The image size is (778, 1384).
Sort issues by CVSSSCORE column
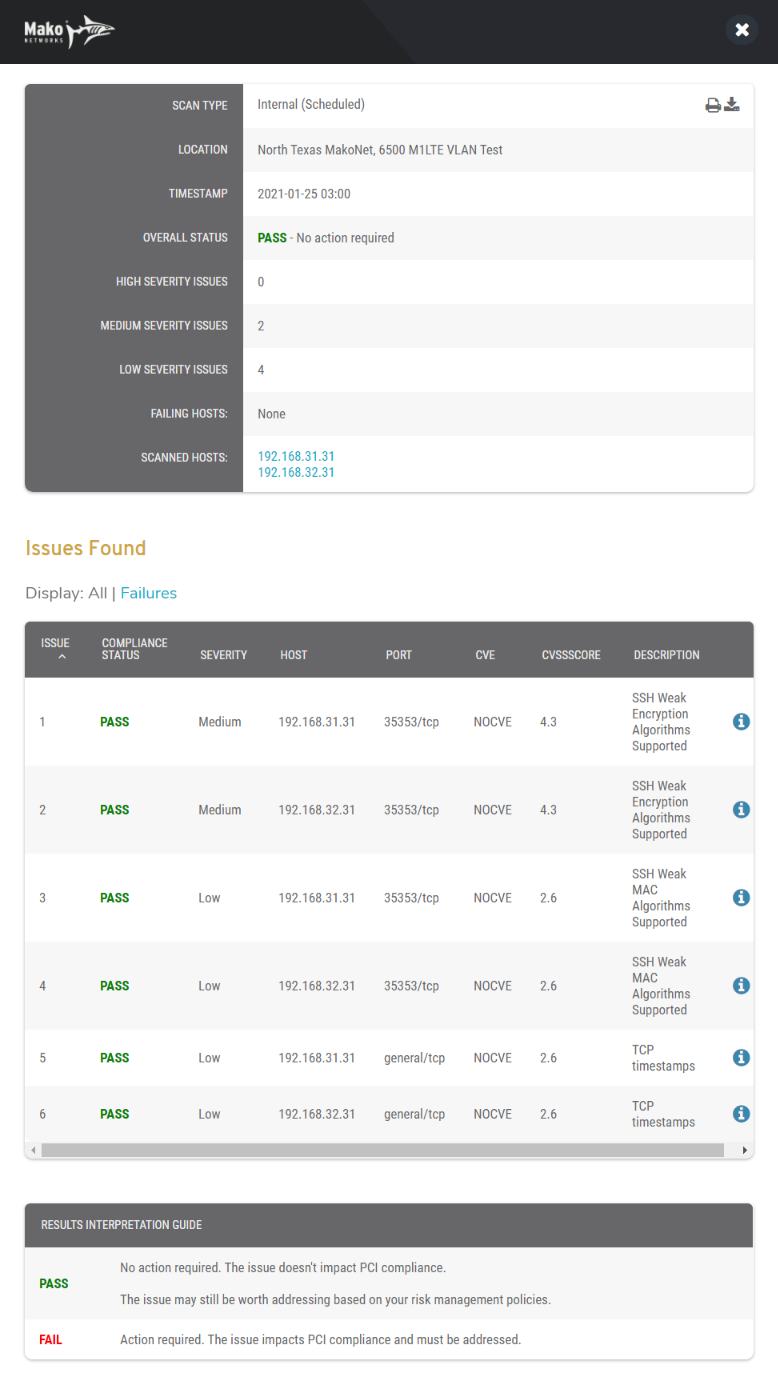point(570,654)
